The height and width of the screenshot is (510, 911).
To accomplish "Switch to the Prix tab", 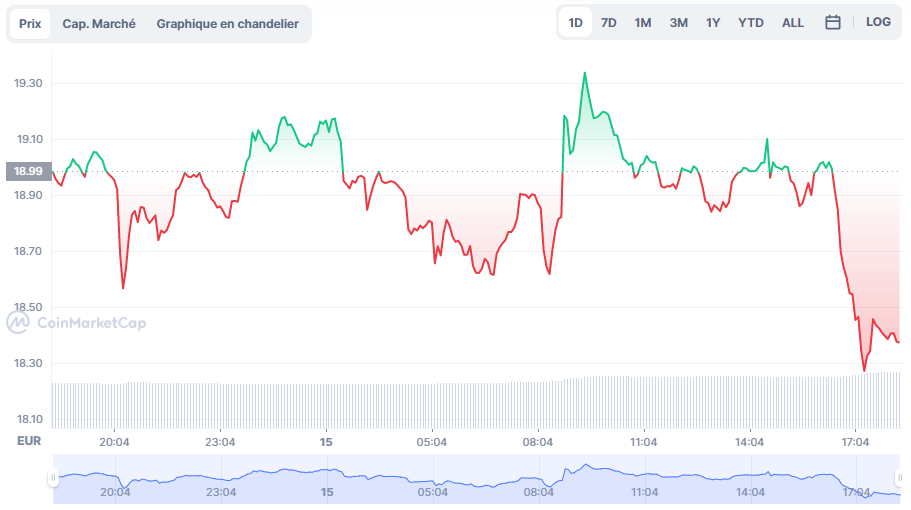I will pyautogui.click(x=30, y=24).
